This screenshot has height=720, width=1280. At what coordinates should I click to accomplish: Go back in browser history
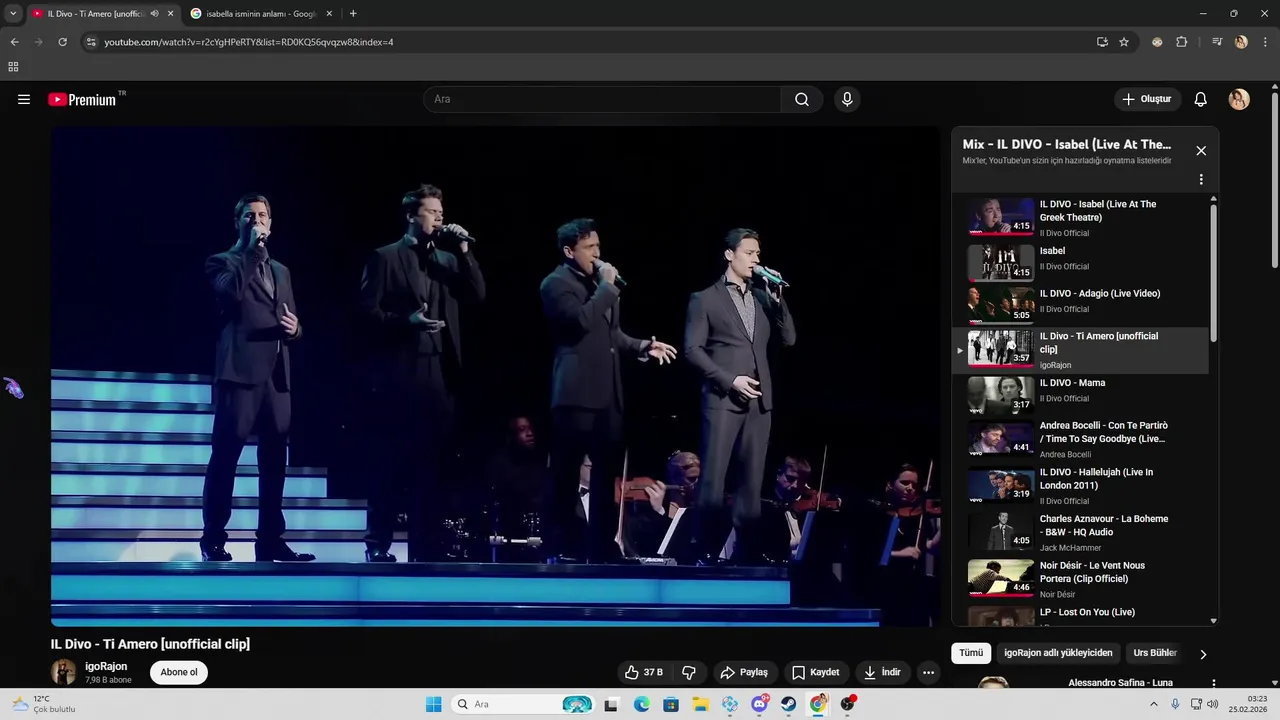click(x=14, y=42)
